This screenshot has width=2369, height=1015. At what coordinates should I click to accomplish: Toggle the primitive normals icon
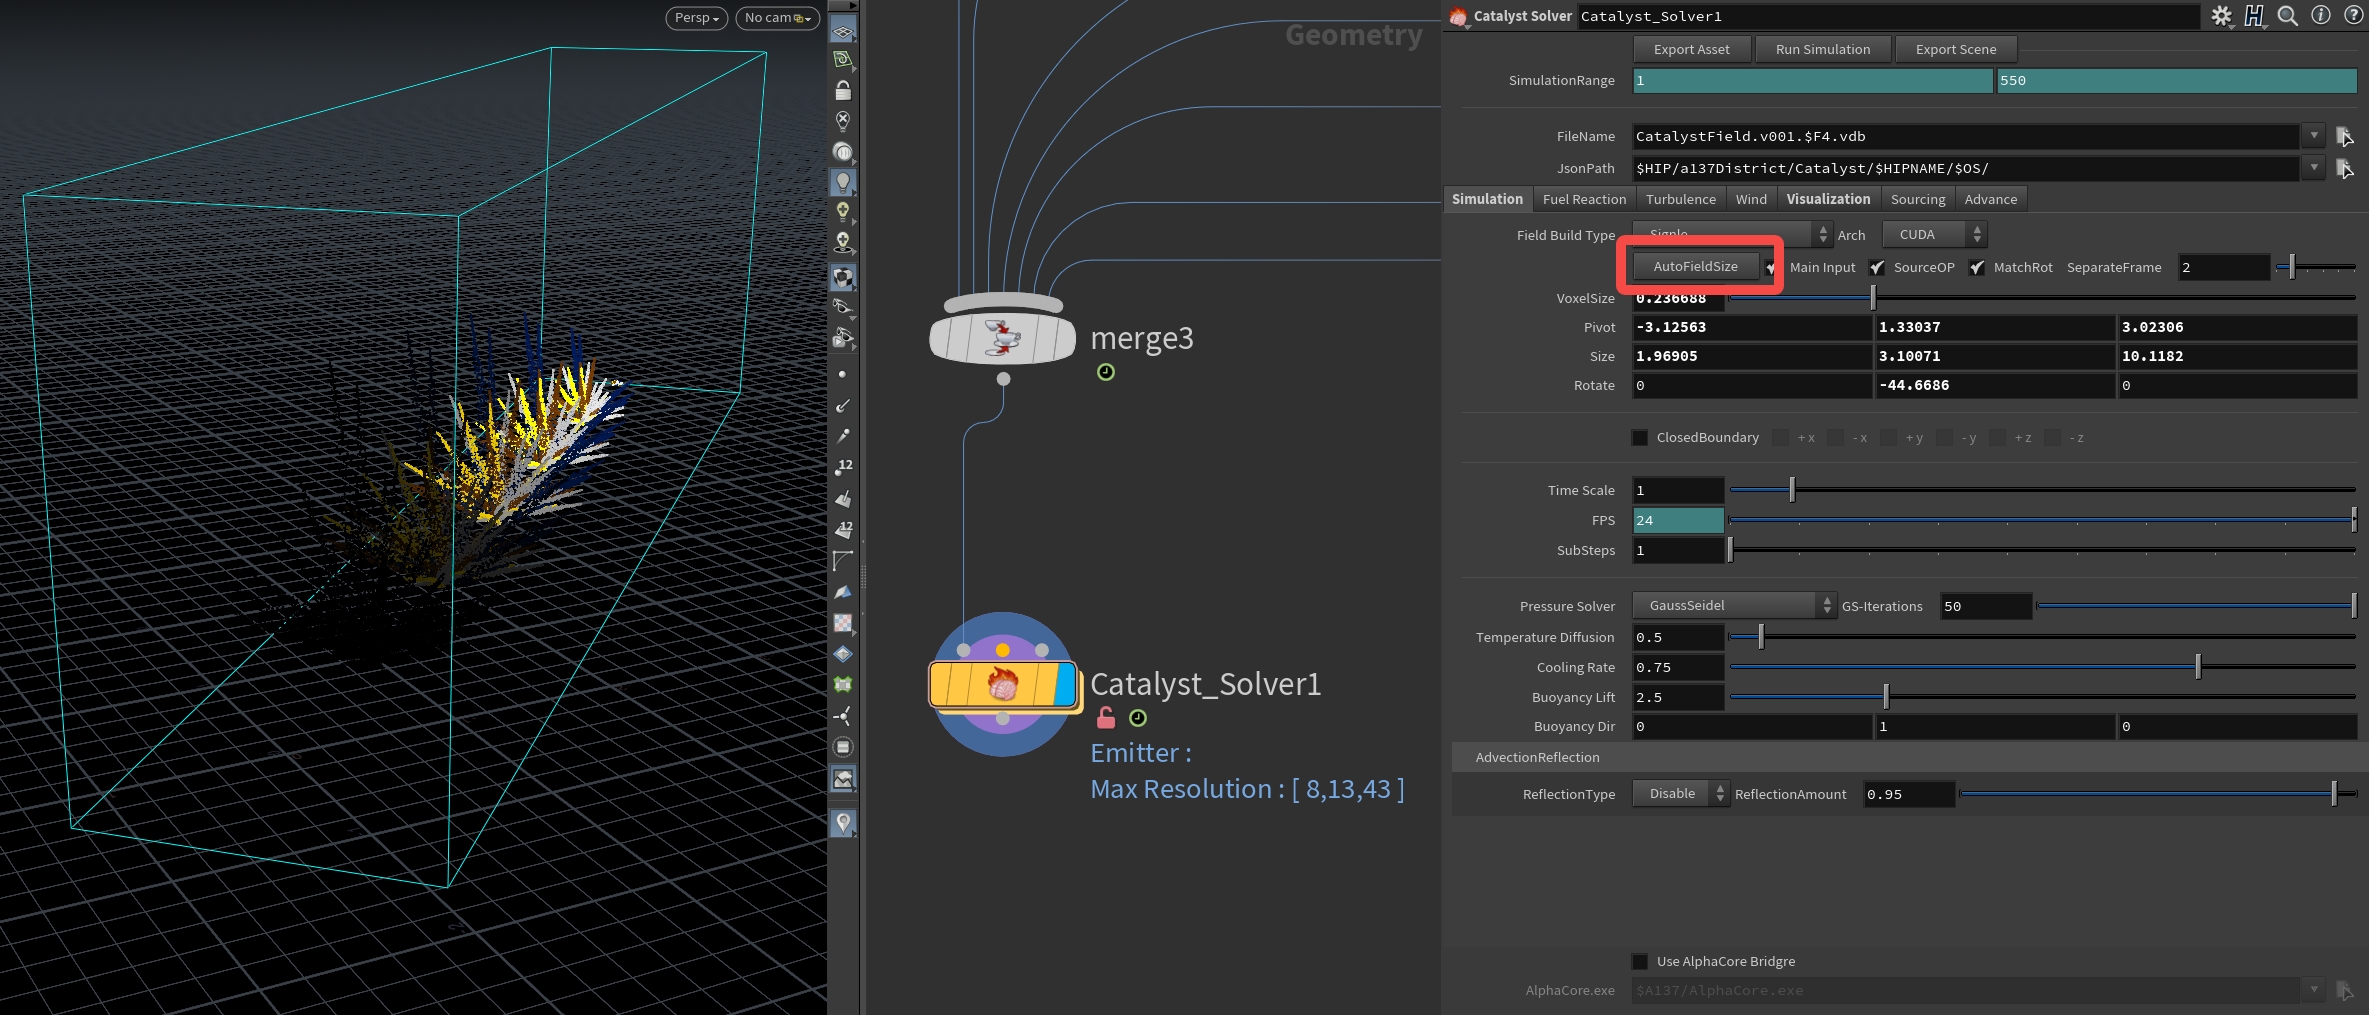coord(843,498)
